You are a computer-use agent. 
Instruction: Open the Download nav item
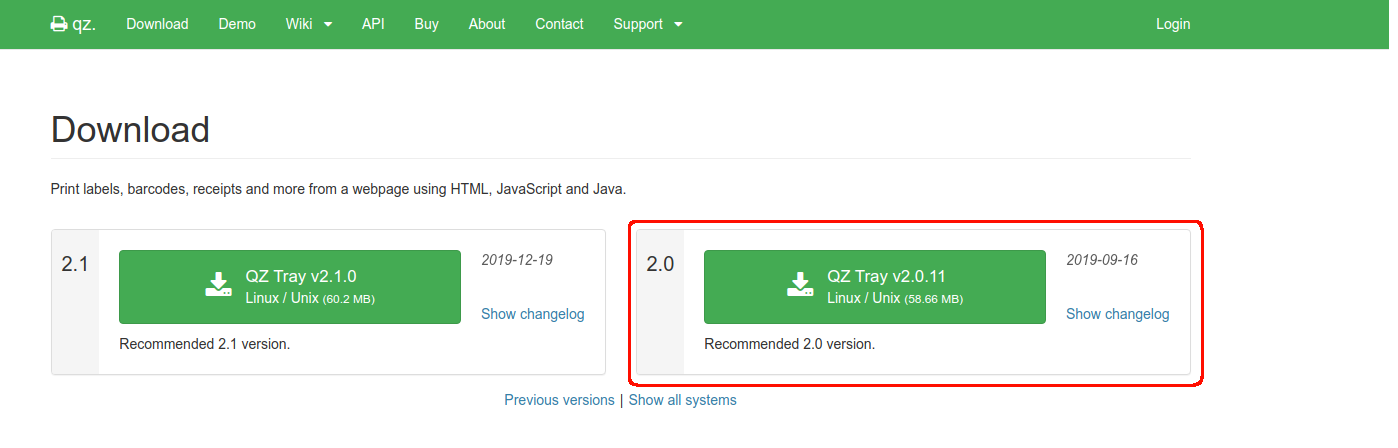click(157, 24)
